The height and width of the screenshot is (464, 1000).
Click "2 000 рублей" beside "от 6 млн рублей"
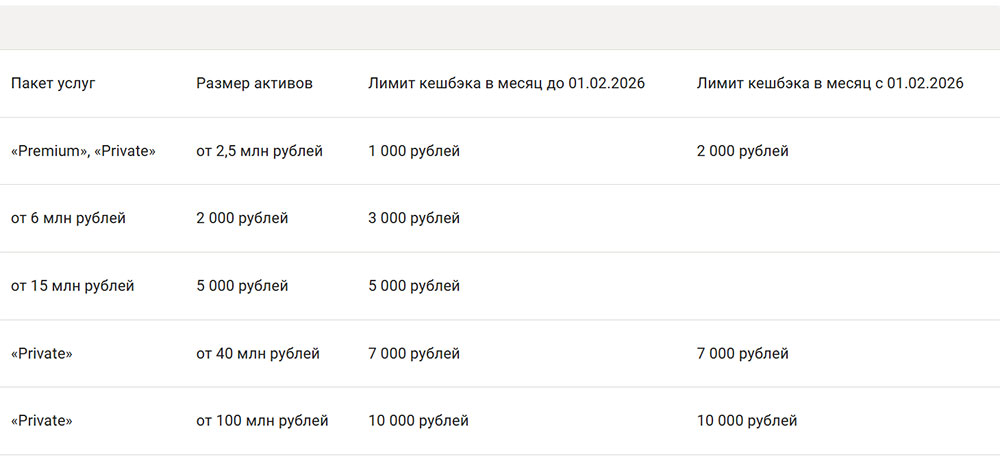click(242, 218)
